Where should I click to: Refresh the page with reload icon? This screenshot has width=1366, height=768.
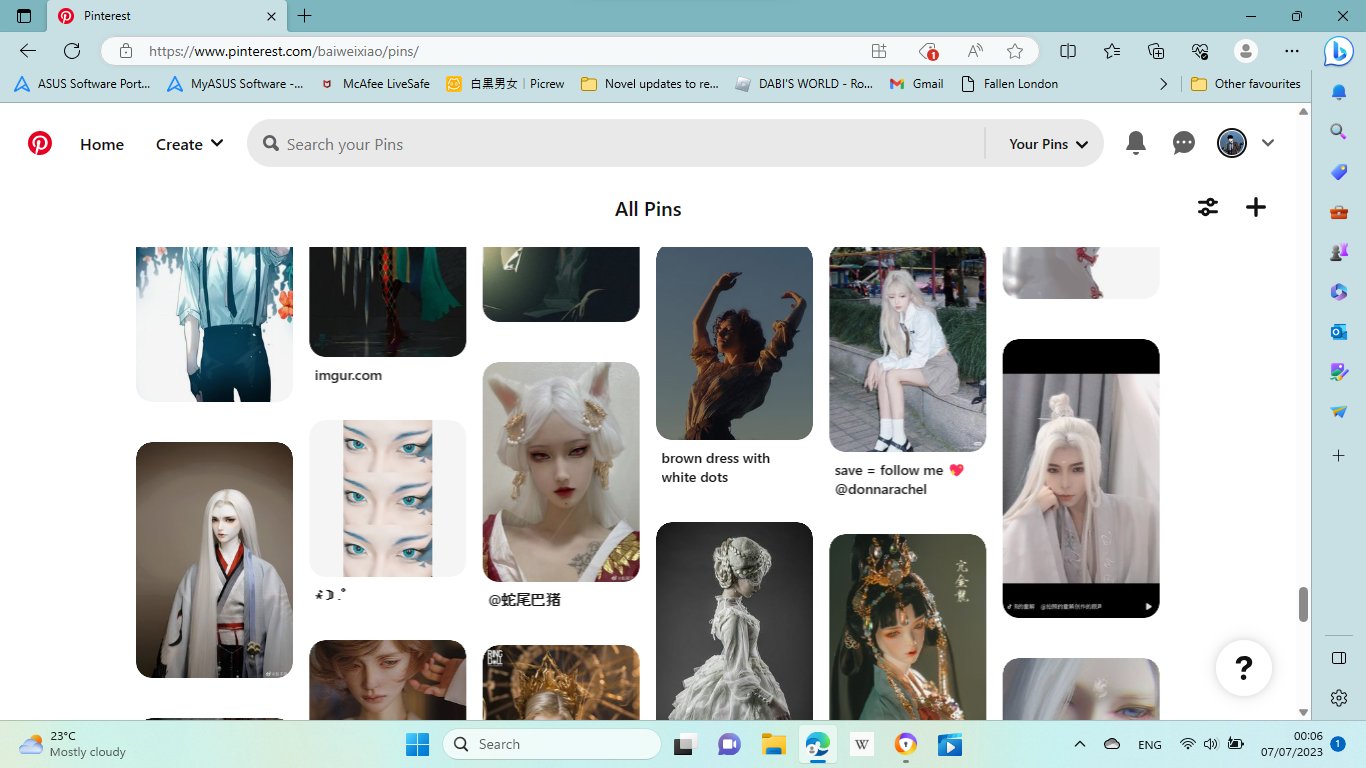pos(72,51)
